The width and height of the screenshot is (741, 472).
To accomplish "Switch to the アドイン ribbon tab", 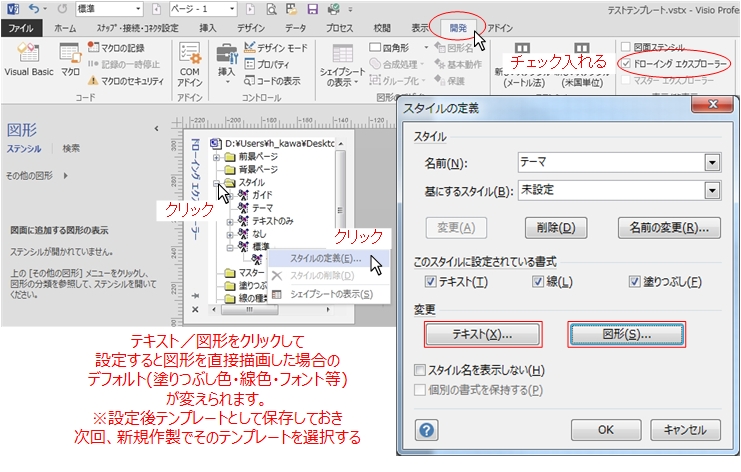I will click(500, 28).
